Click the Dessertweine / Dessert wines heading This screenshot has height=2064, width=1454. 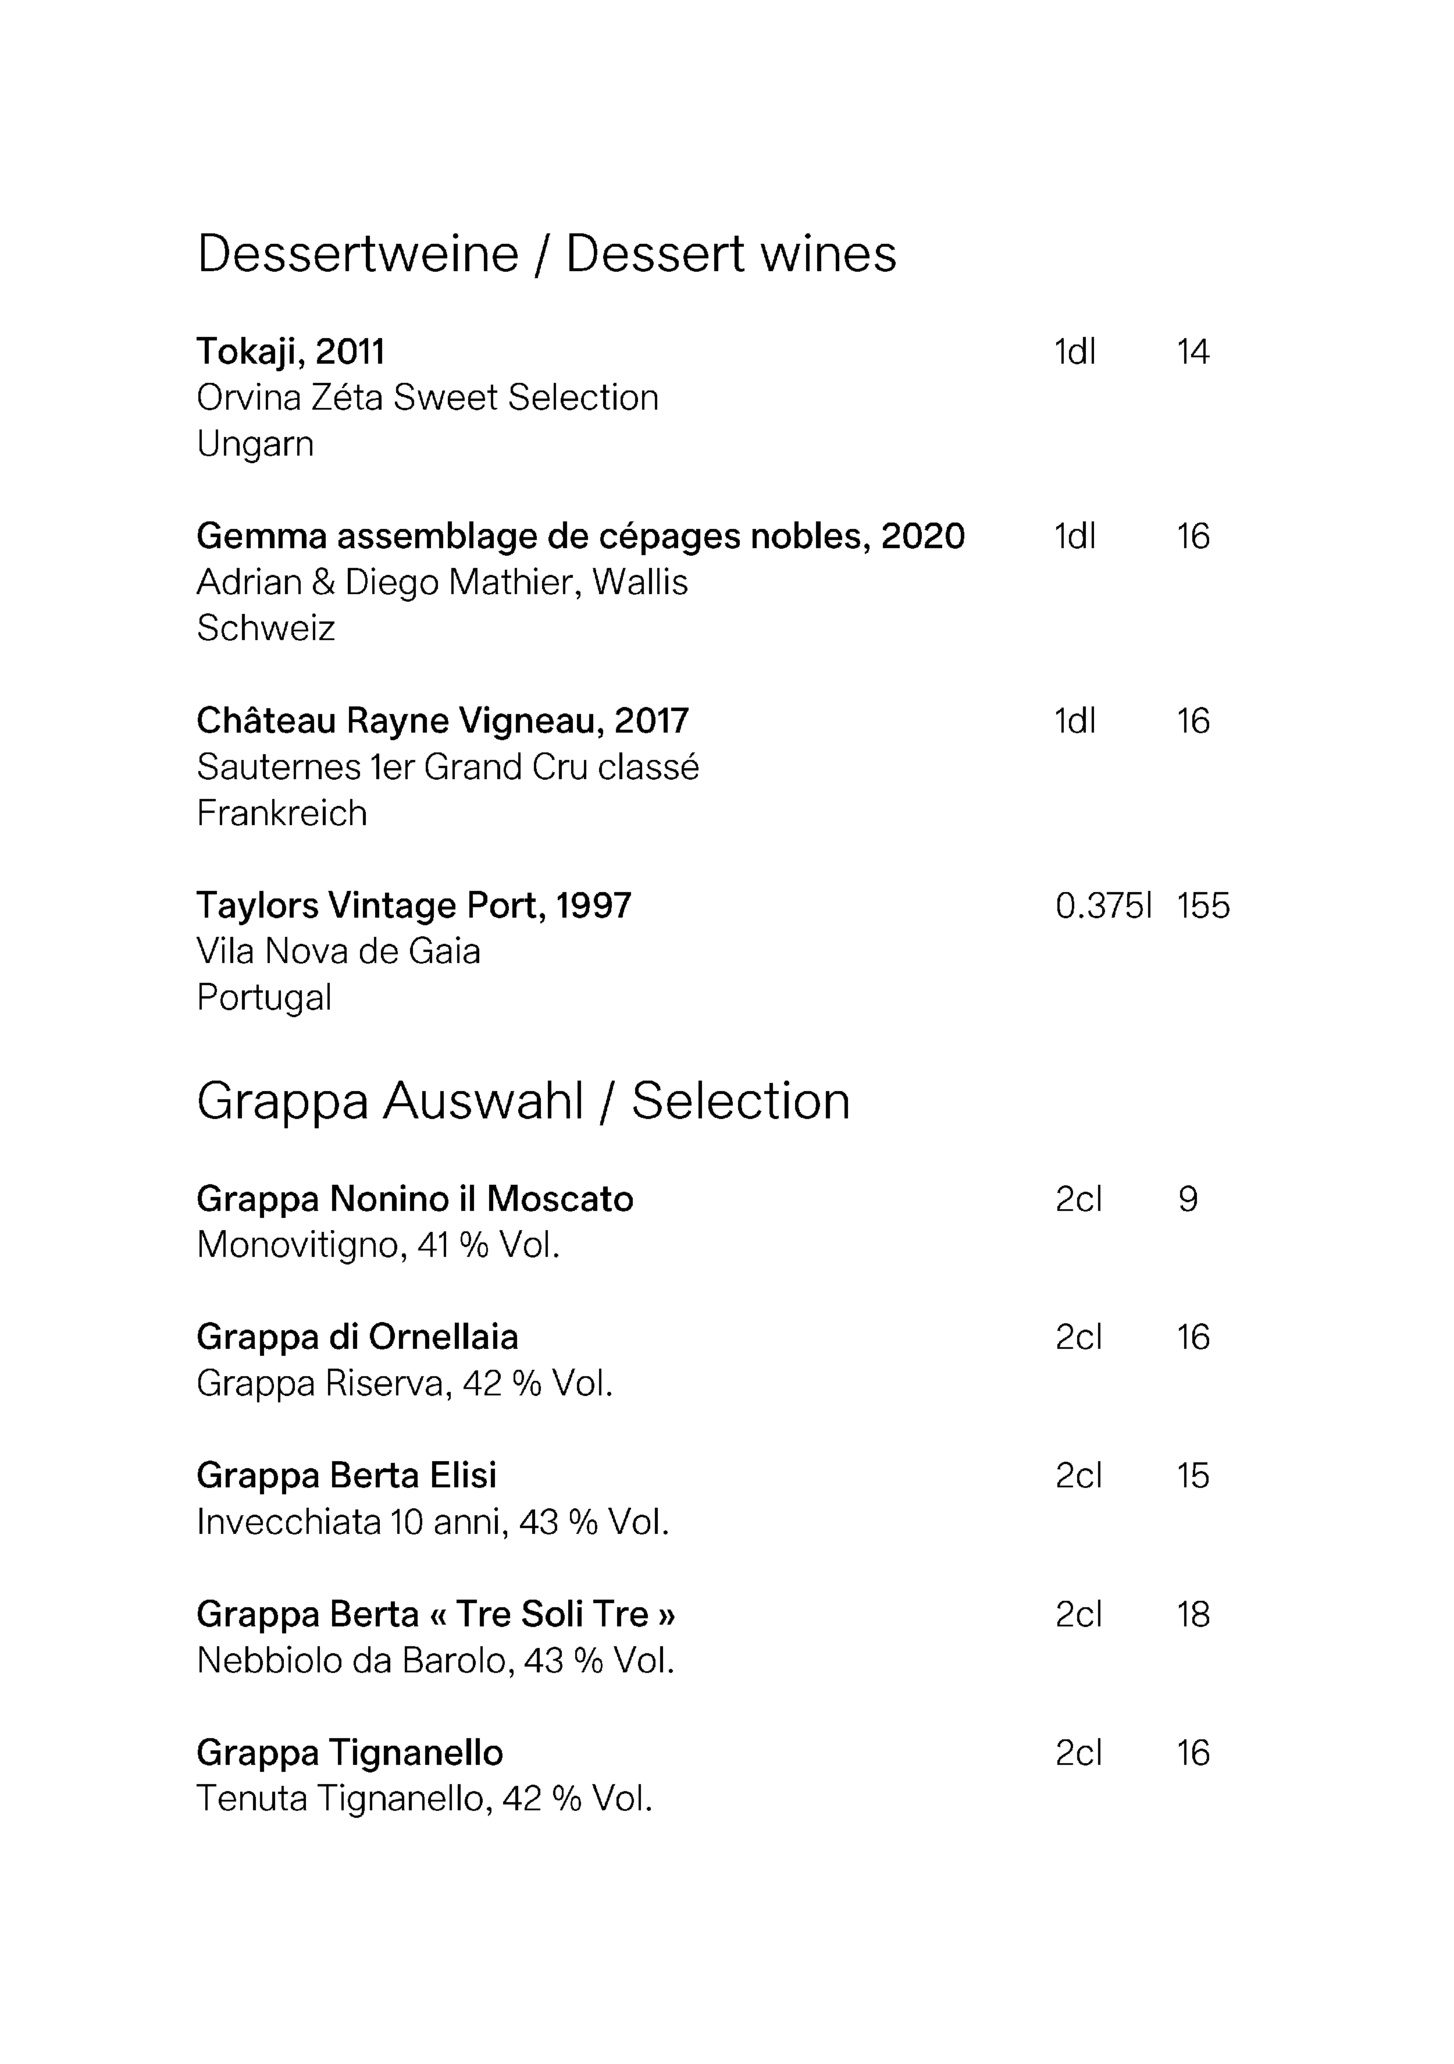pyautogui.click(x=546, y=253)
